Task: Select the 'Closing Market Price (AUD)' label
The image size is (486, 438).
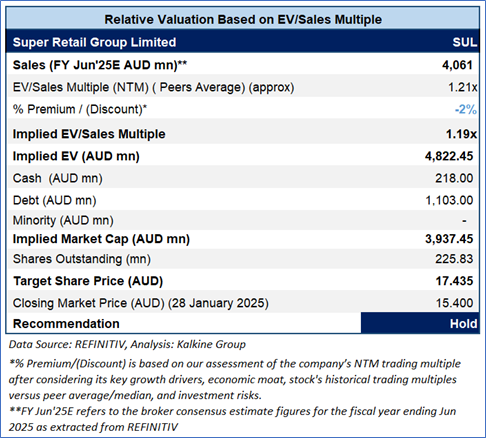Action: pos(140,303)
